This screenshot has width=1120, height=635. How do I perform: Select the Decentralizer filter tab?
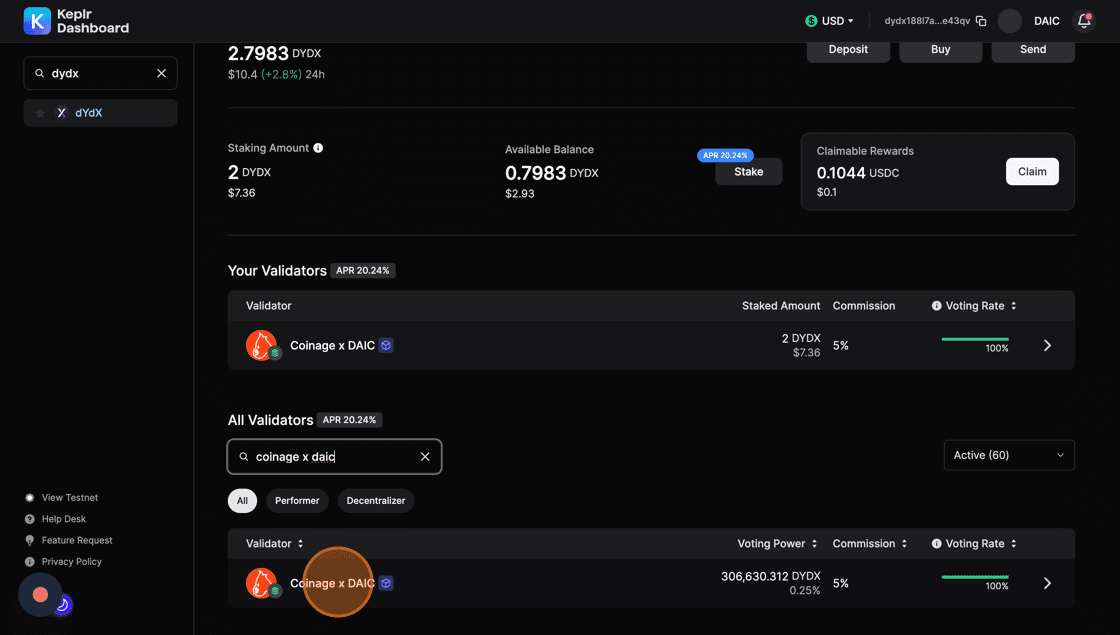tap(376, 501)
